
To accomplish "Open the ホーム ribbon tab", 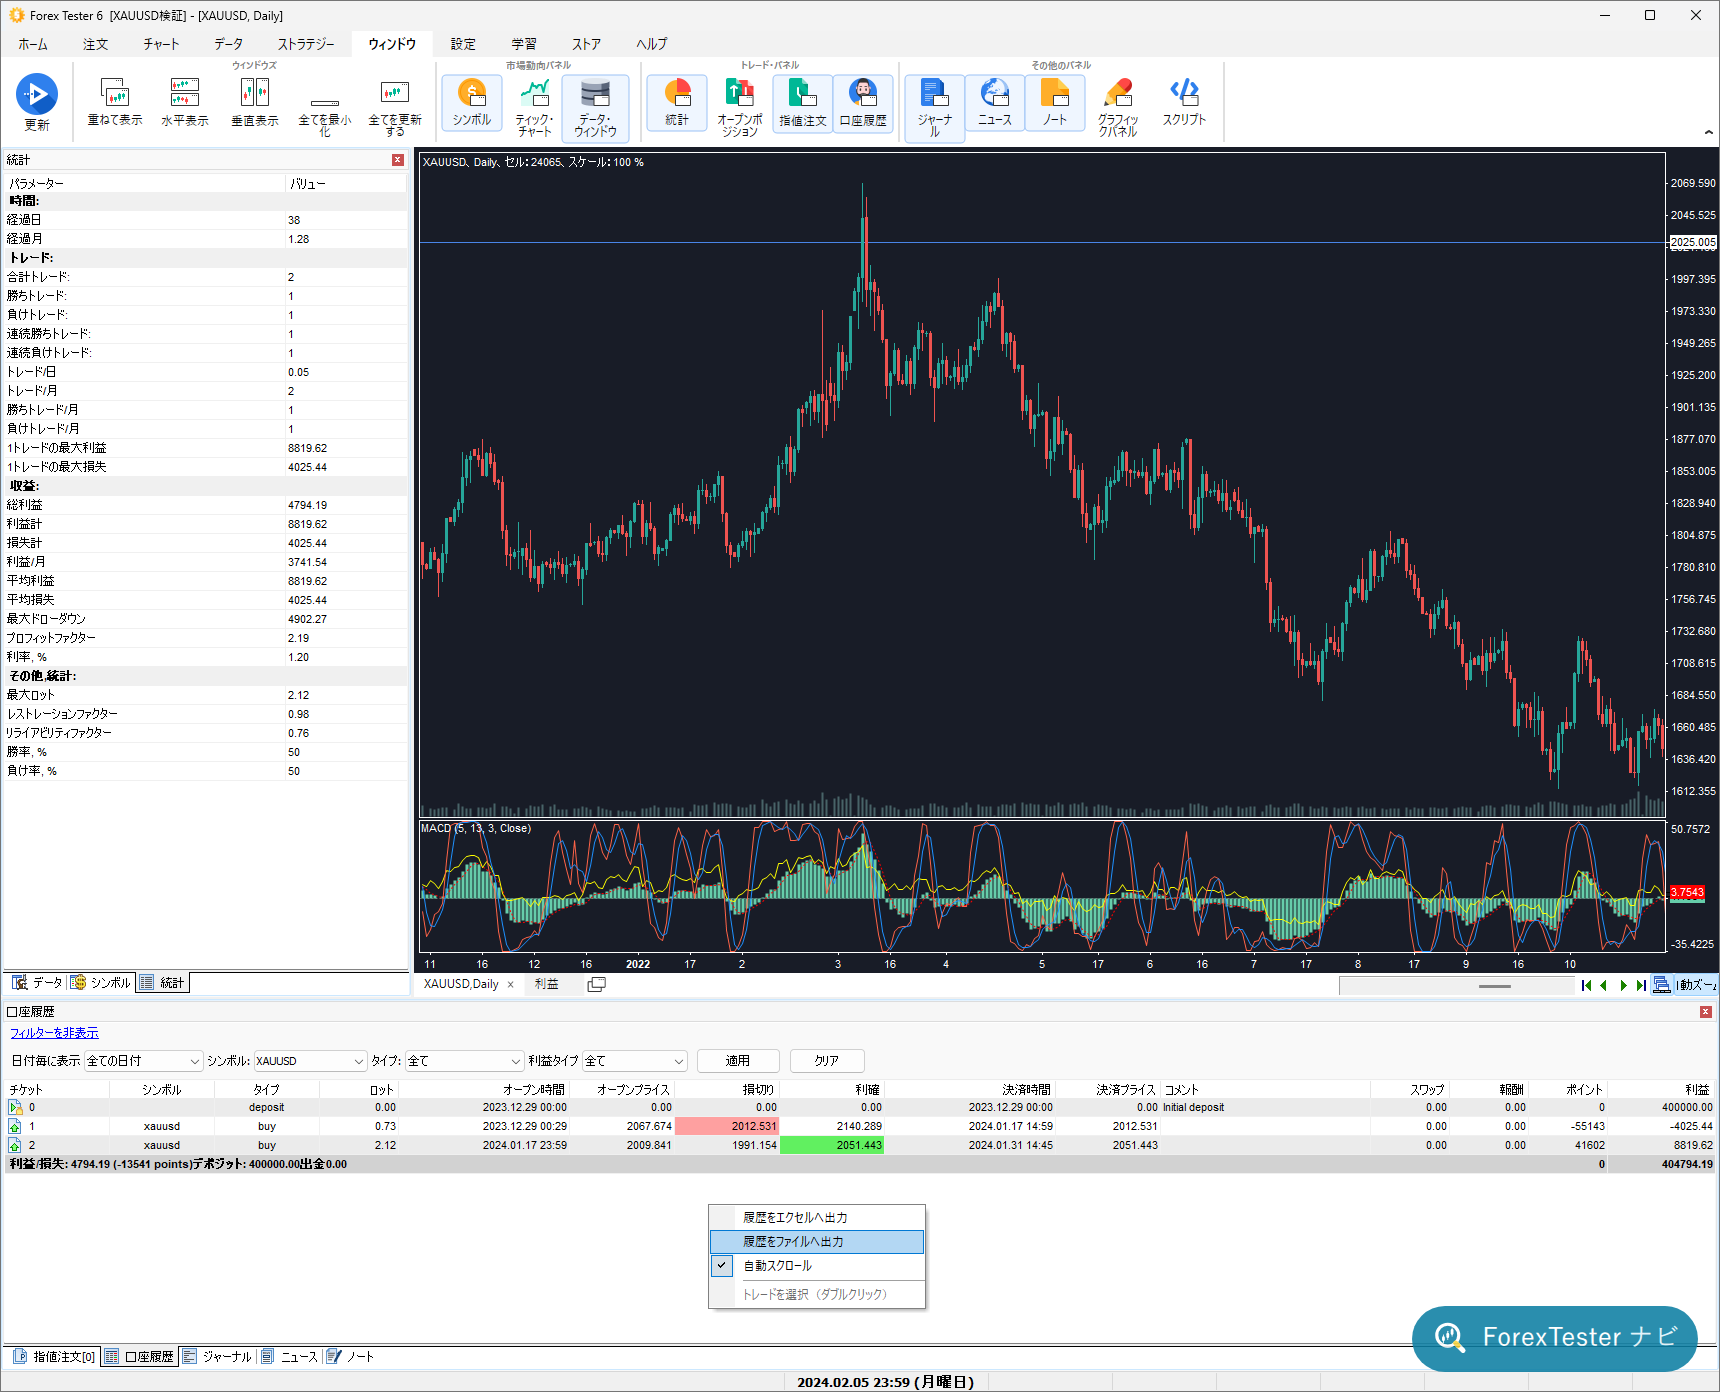I will click(33, 44).
